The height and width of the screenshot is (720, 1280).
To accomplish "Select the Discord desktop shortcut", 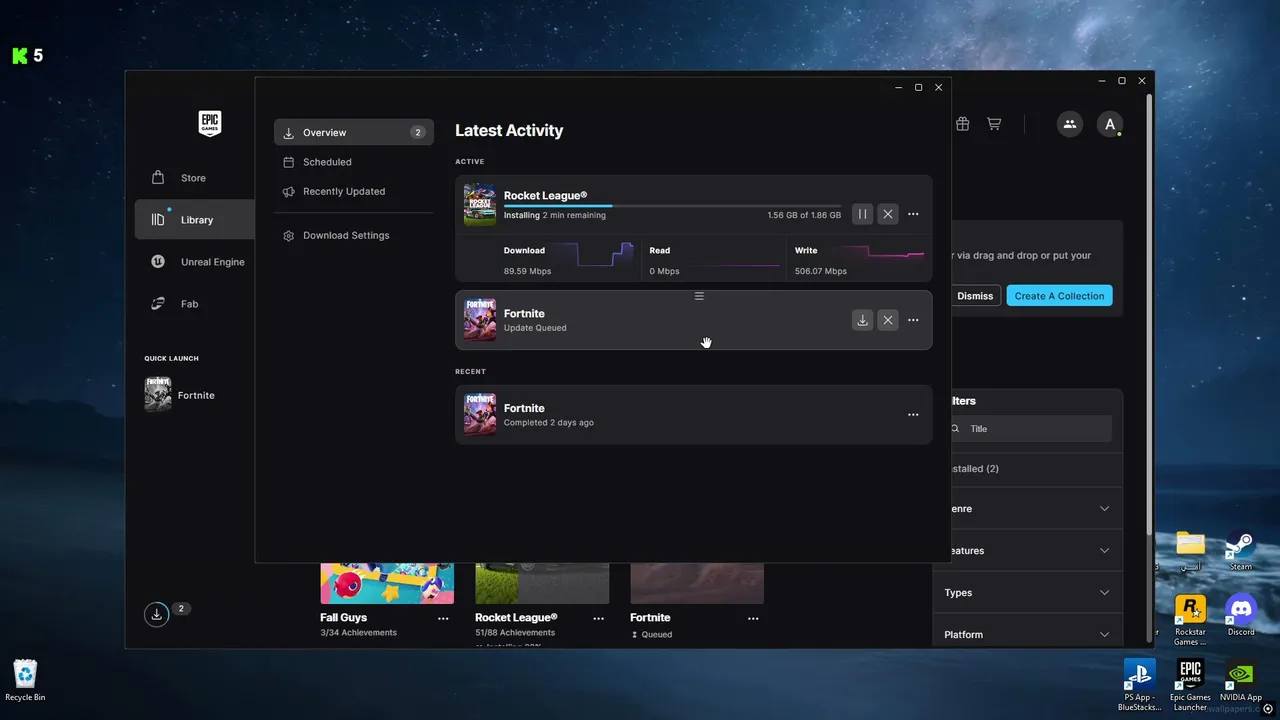I will (1241, 616).
